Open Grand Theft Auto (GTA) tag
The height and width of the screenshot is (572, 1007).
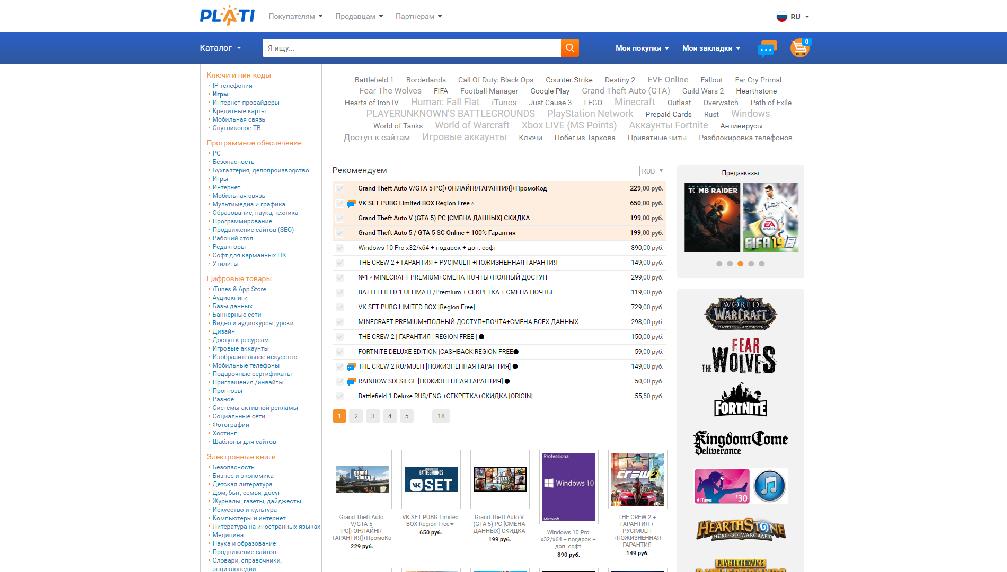[626, 91]
